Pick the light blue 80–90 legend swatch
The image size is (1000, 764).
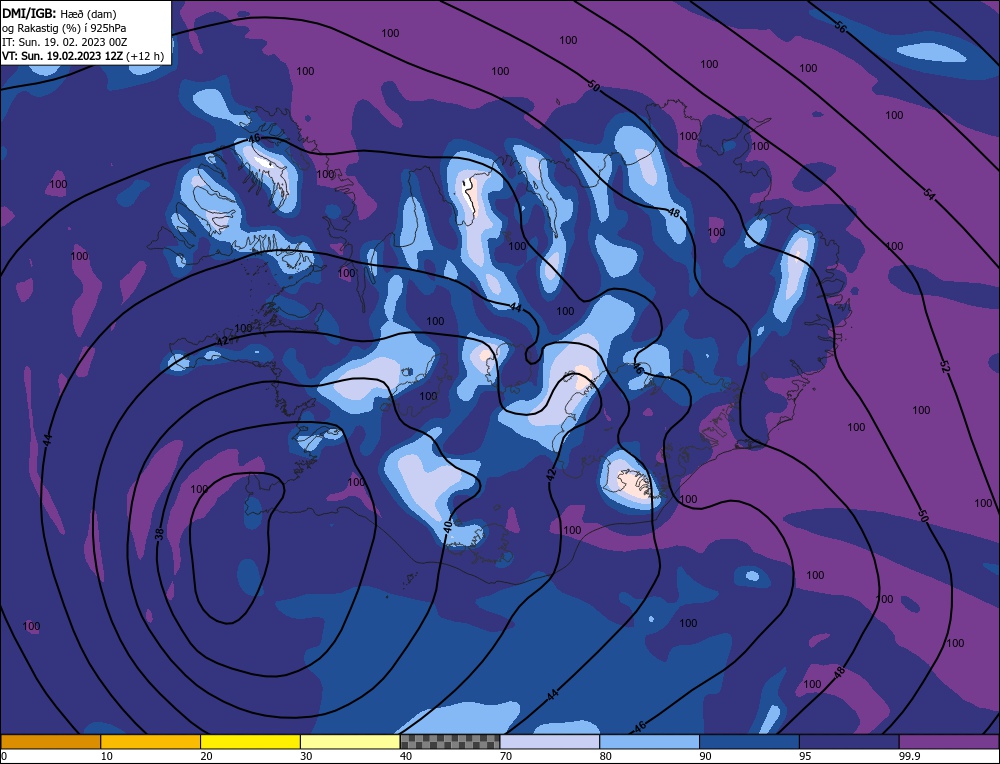click(649, 741)
